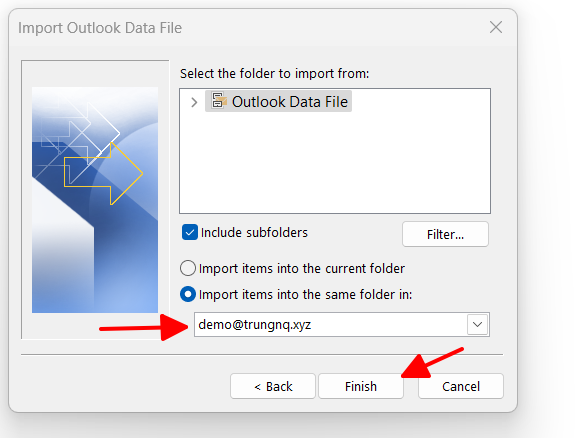Uncheck the Include subfolders checkbox

[x=189, y=233]
